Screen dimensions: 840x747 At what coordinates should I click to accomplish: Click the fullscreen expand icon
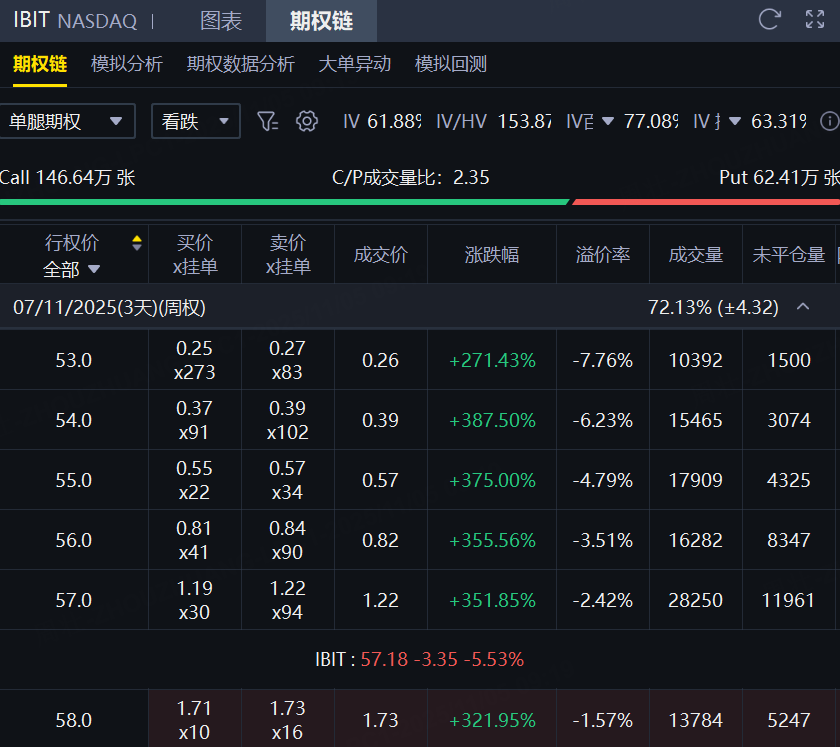coord(815,19)
